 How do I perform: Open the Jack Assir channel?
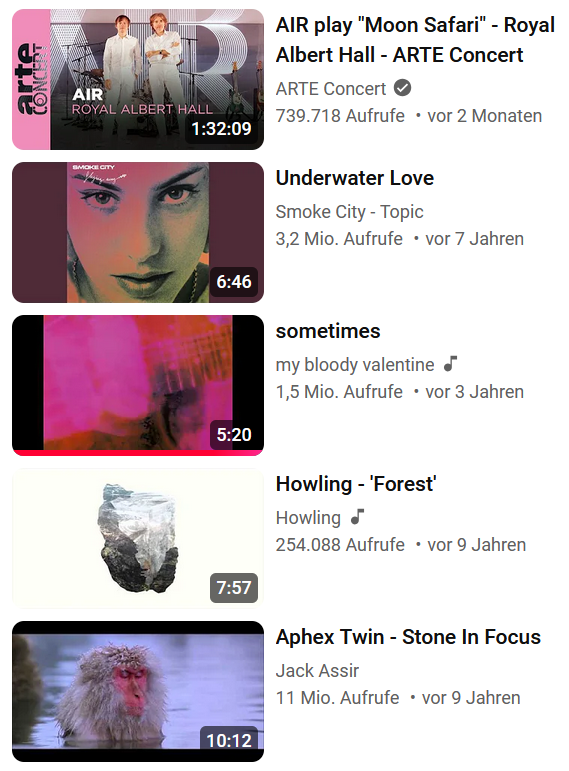317,671
